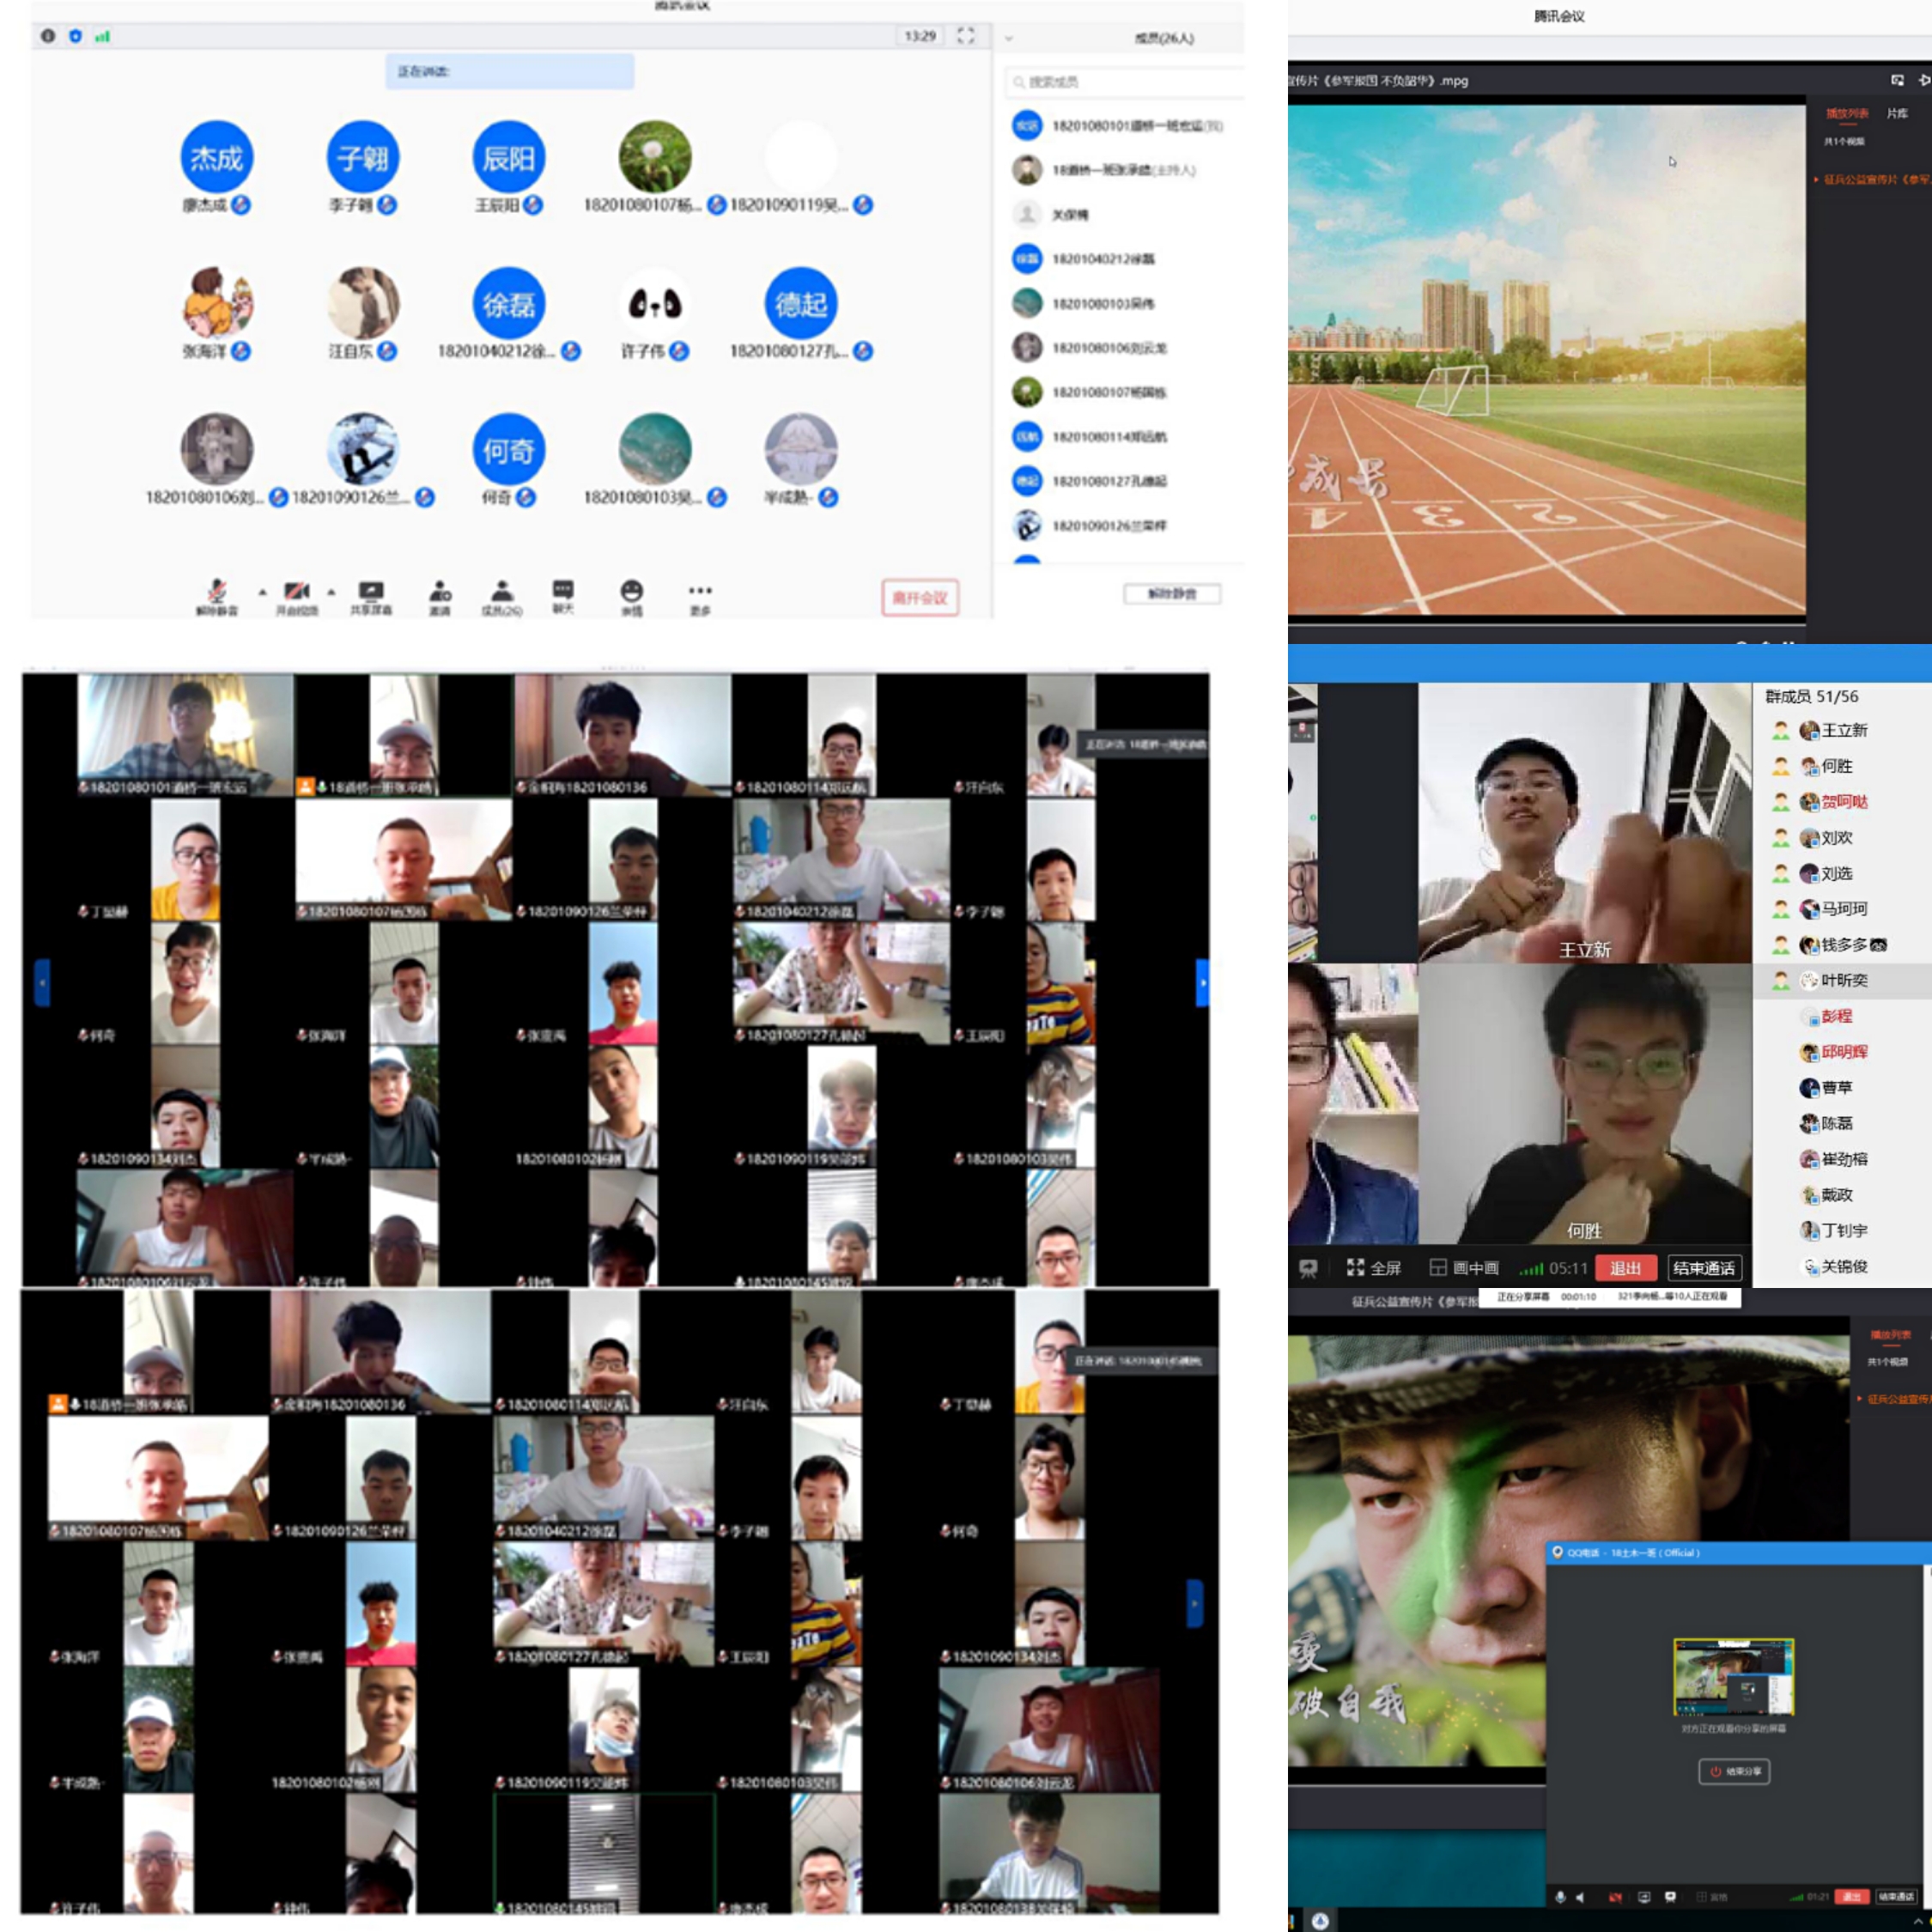Open the emoji reactions icon
This screenshot has width=1932, height=1932.
631,591
